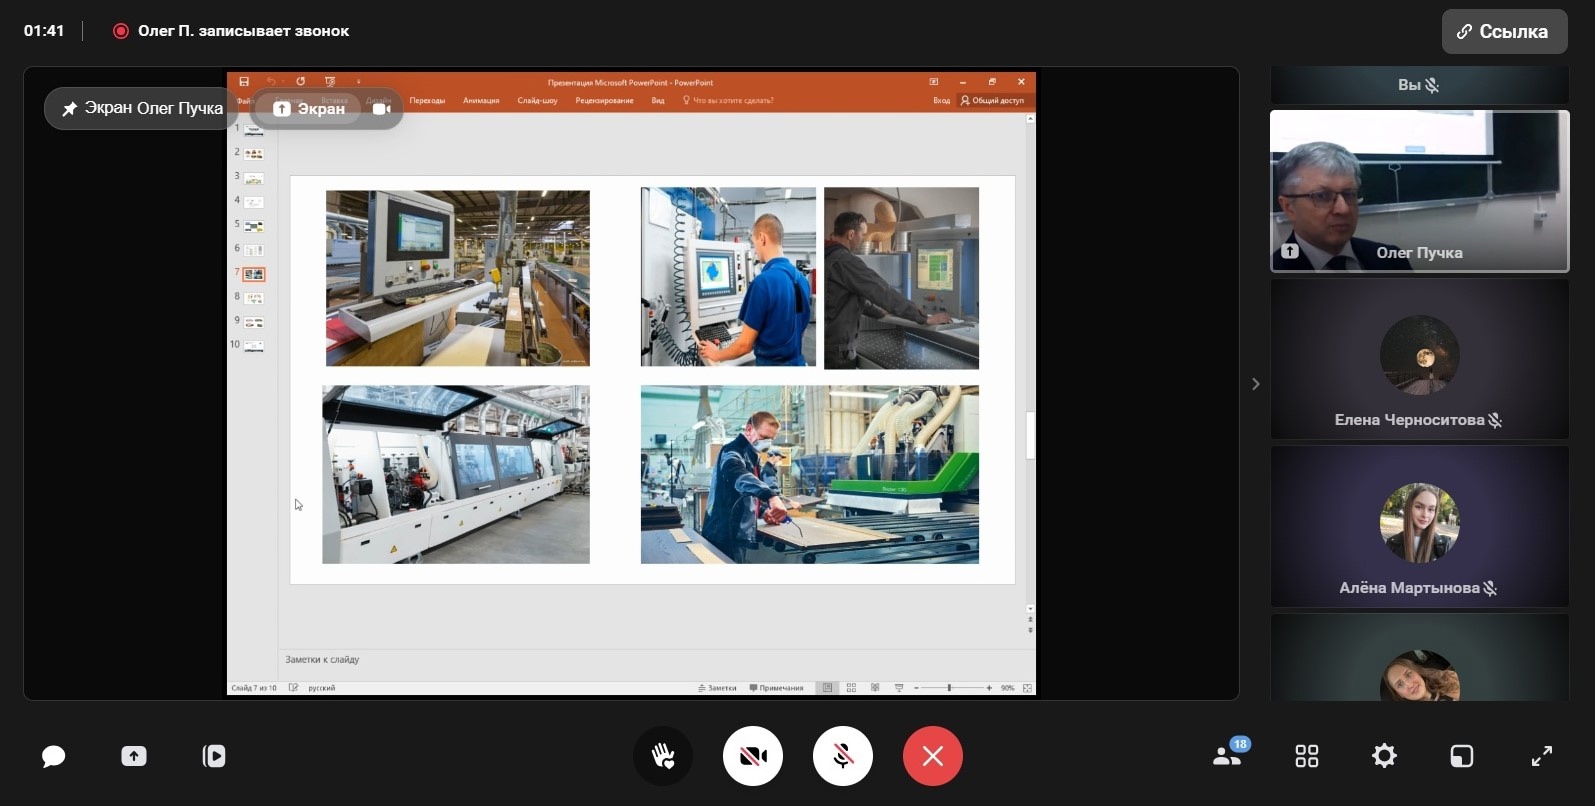The width and height of the screenshot is (1595, 806).
Task: Toggle Примечания button in status bar
Action: pyautogui.click(x=776, y=688)
